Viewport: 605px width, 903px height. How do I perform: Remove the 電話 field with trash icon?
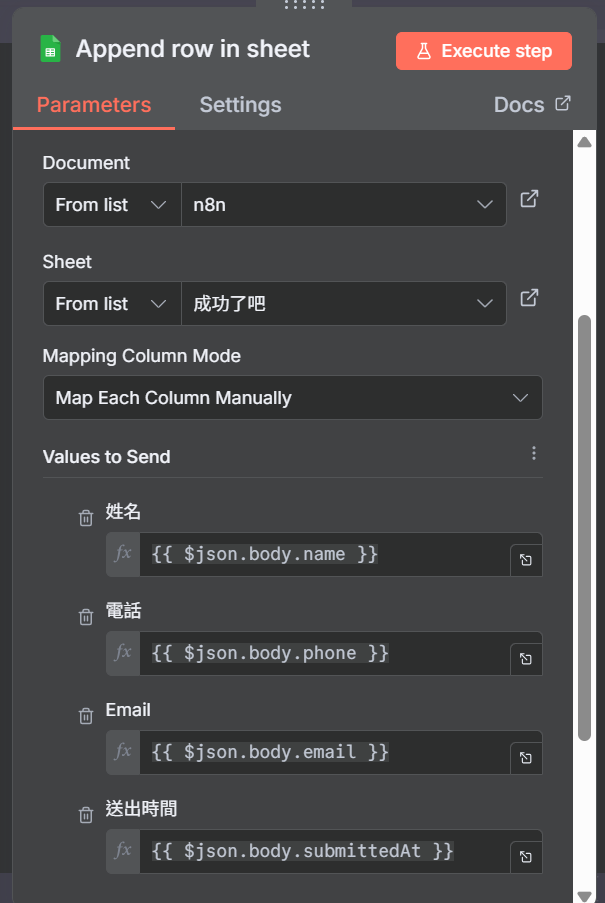click(86, 616)
